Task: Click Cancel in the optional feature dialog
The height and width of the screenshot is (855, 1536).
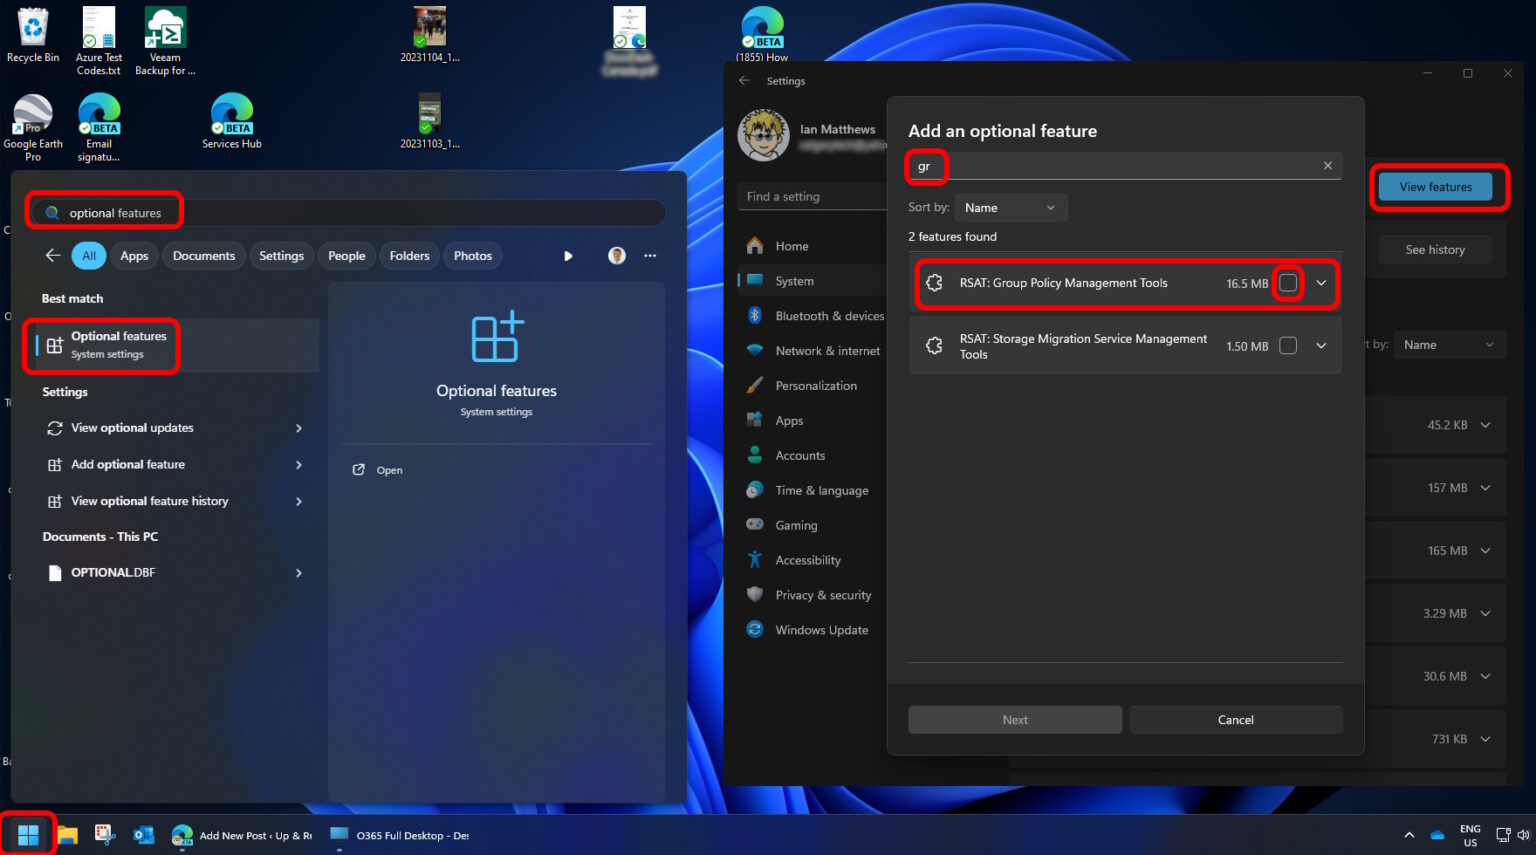Action: coord(1235,719)
